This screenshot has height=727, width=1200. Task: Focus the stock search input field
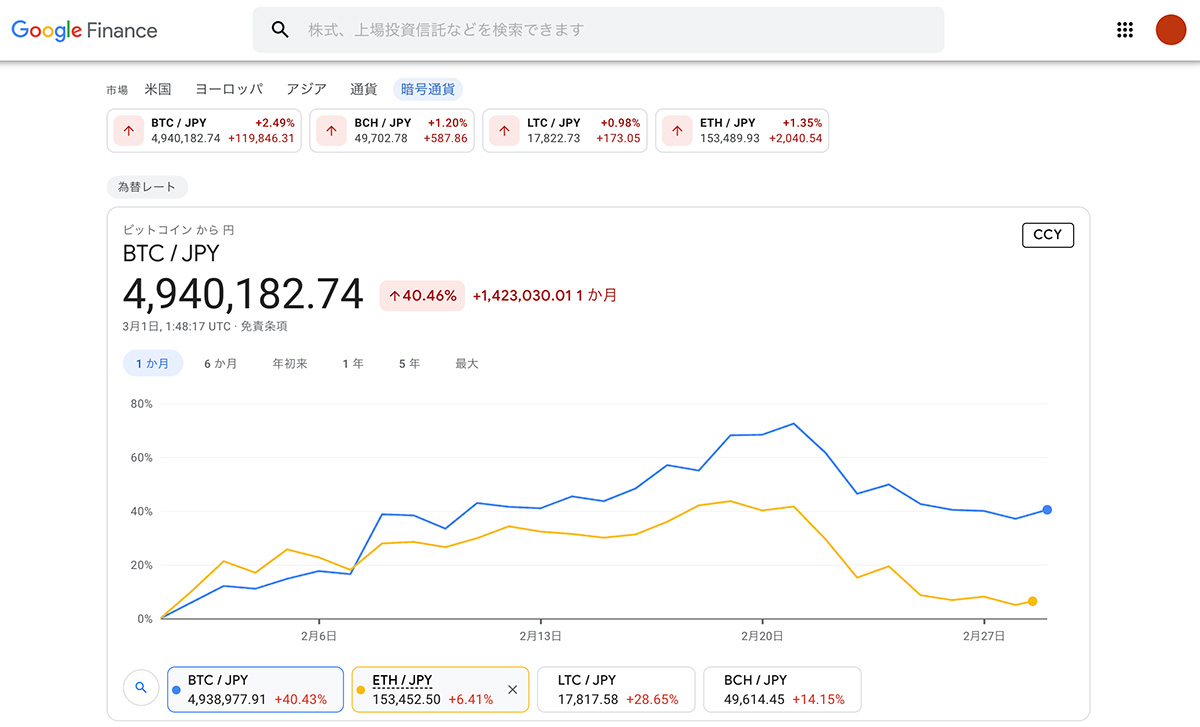pos(598,30)
